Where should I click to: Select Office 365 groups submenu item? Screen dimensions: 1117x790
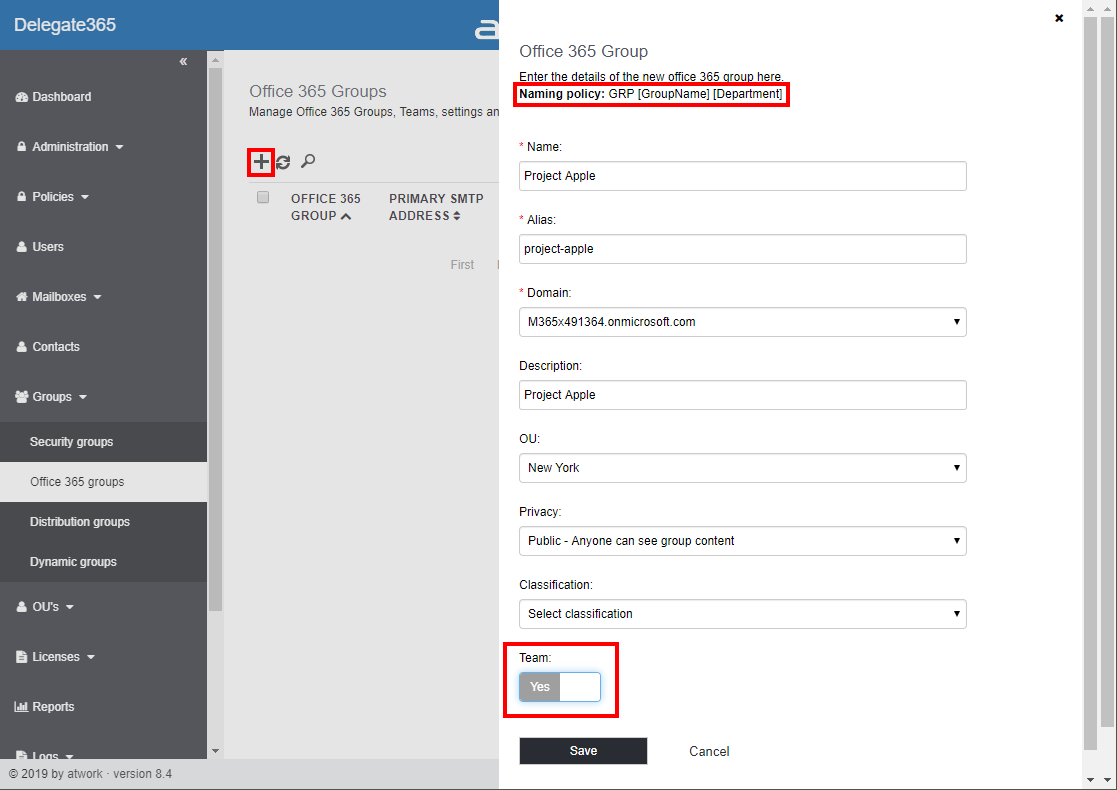(103, 482)
